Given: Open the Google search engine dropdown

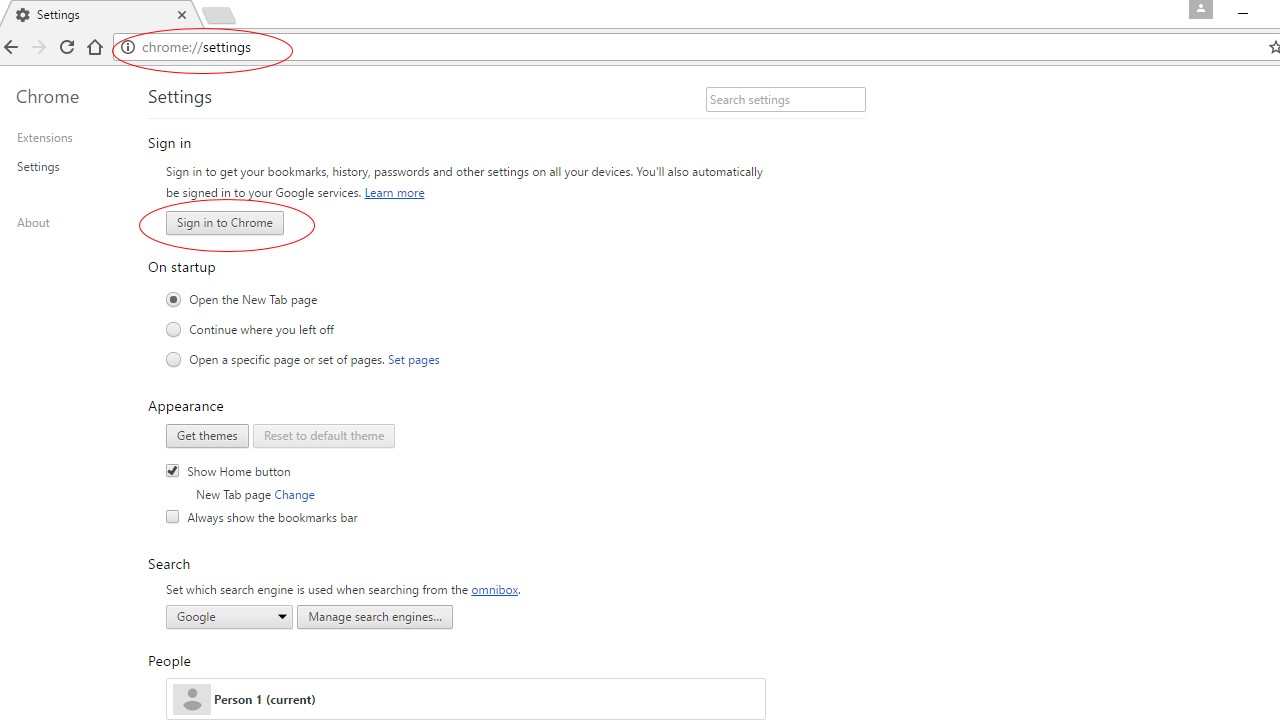Looking at the screenshot, I should [229, 617].
